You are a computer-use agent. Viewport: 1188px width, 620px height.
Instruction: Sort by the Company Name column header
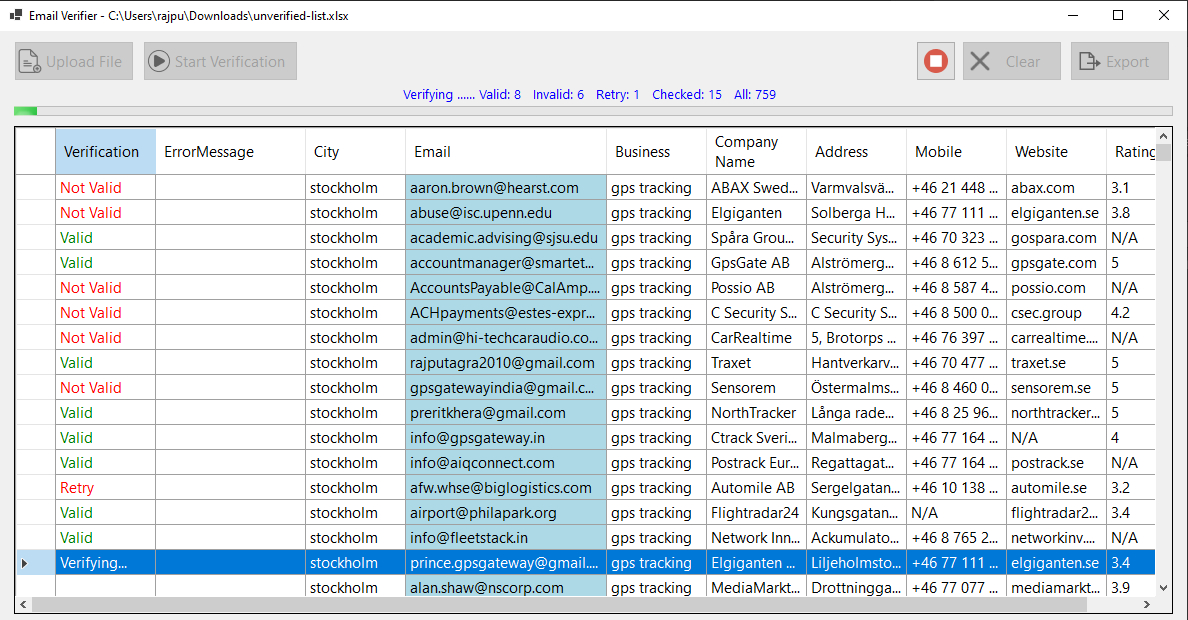coord(756,152)
